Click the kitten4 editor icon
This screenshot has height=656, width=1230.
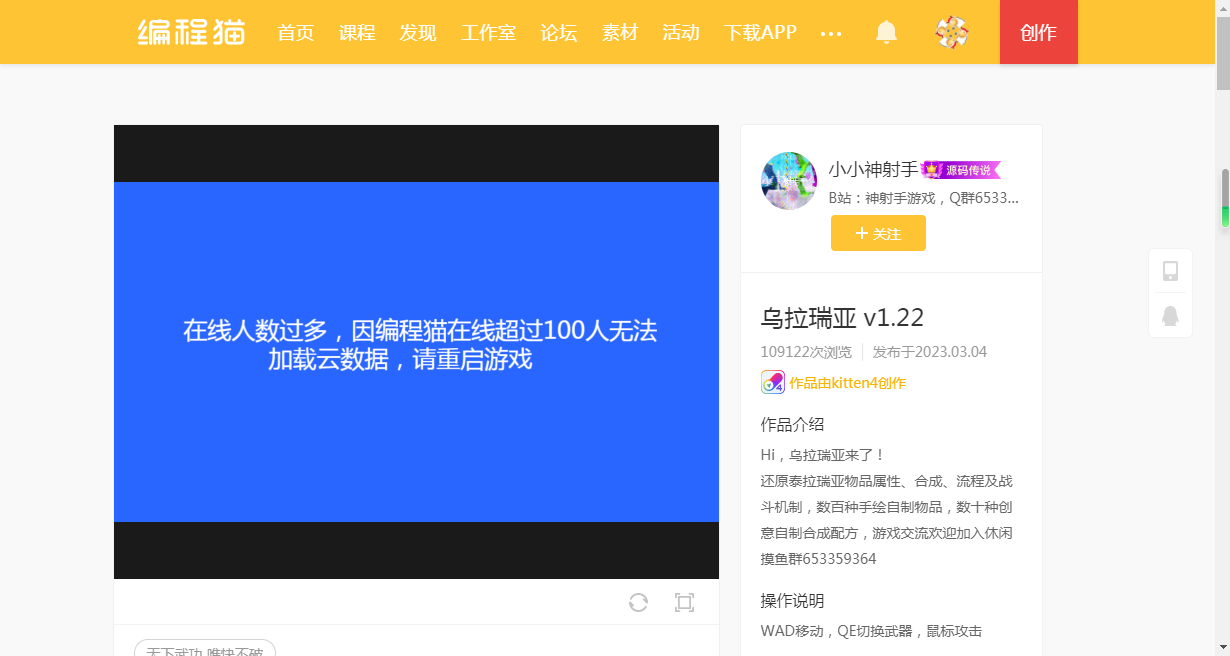[x=773, y=382]
